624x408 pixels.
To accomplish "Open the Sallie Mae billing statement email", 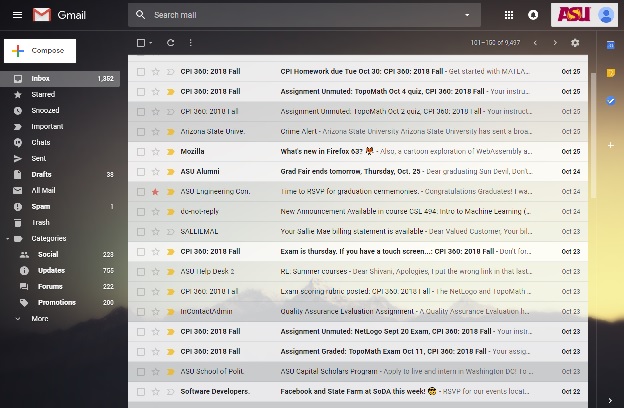I will [x=358, y=232].
